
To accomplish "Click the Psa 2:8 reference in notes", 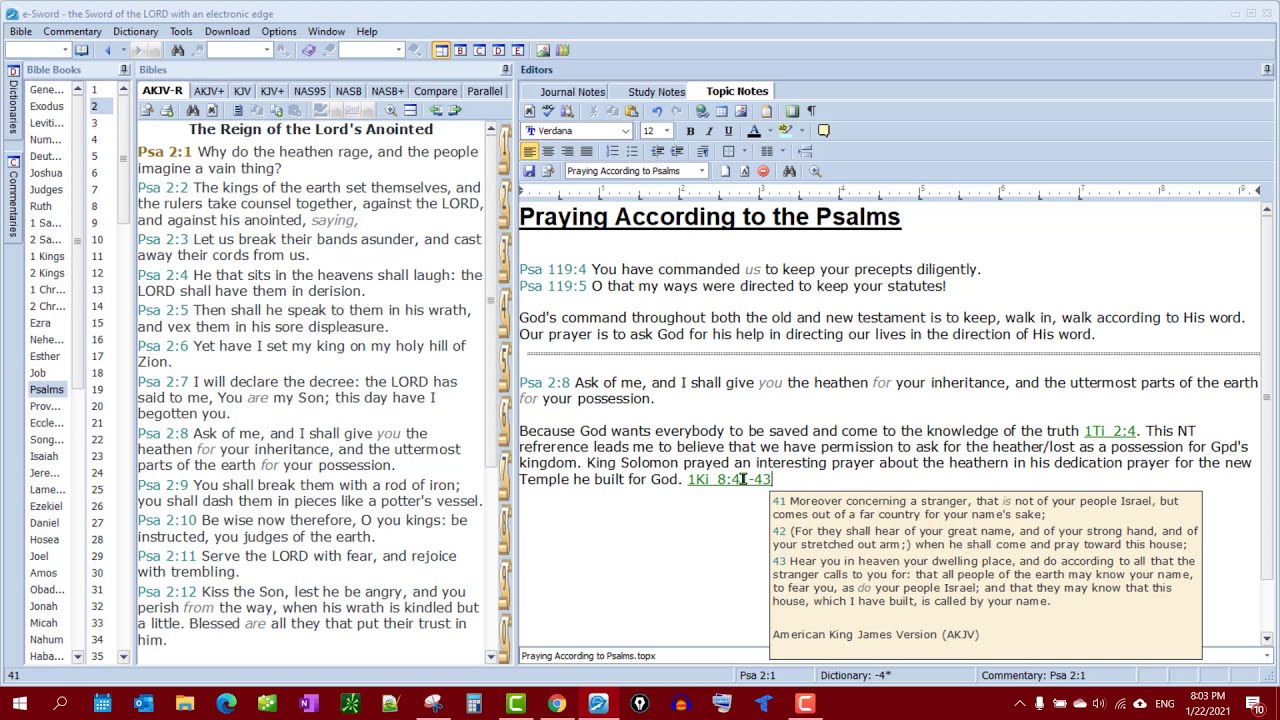I will 544,382.
